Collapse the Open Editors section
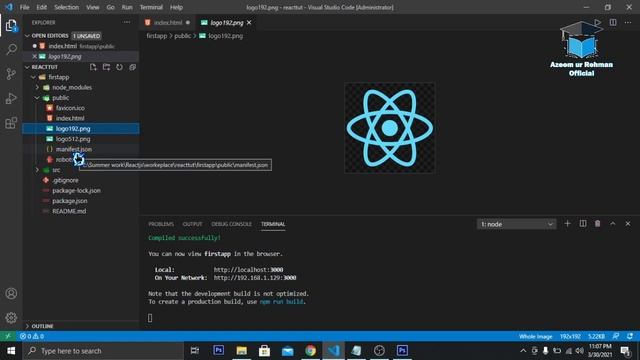640x360 pixels. click(27, 36)
